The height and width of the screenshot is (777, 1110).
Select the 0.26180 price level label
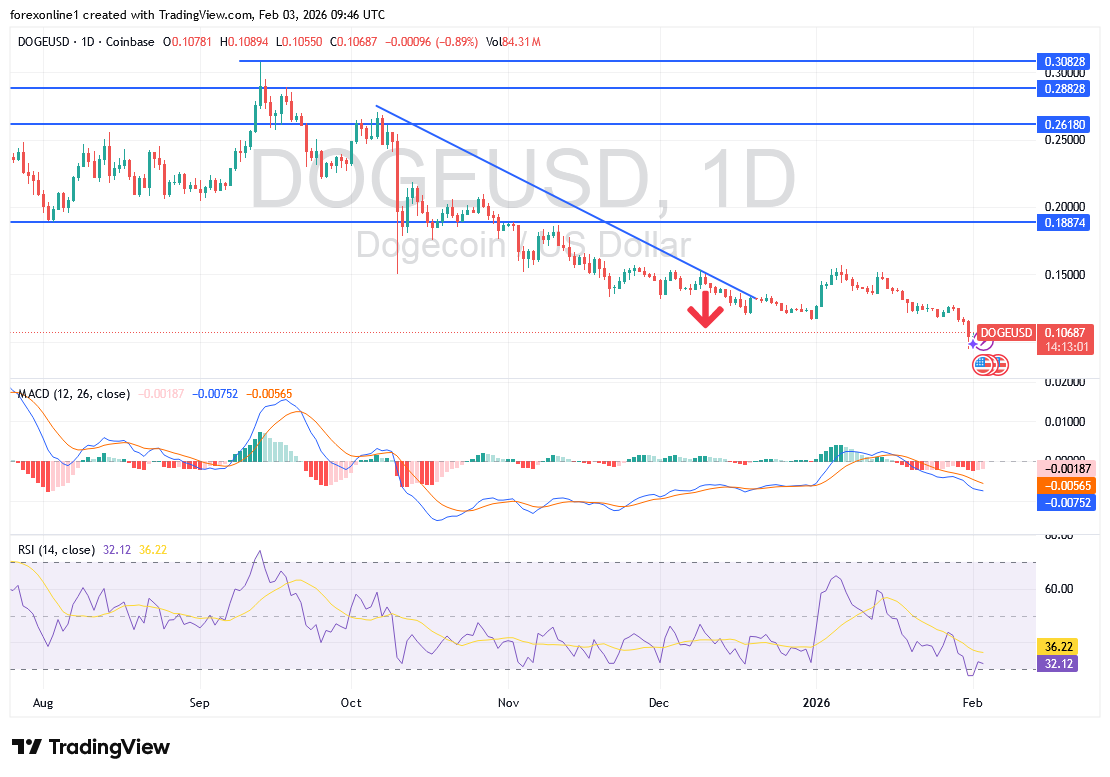(x=1064, y=124)
